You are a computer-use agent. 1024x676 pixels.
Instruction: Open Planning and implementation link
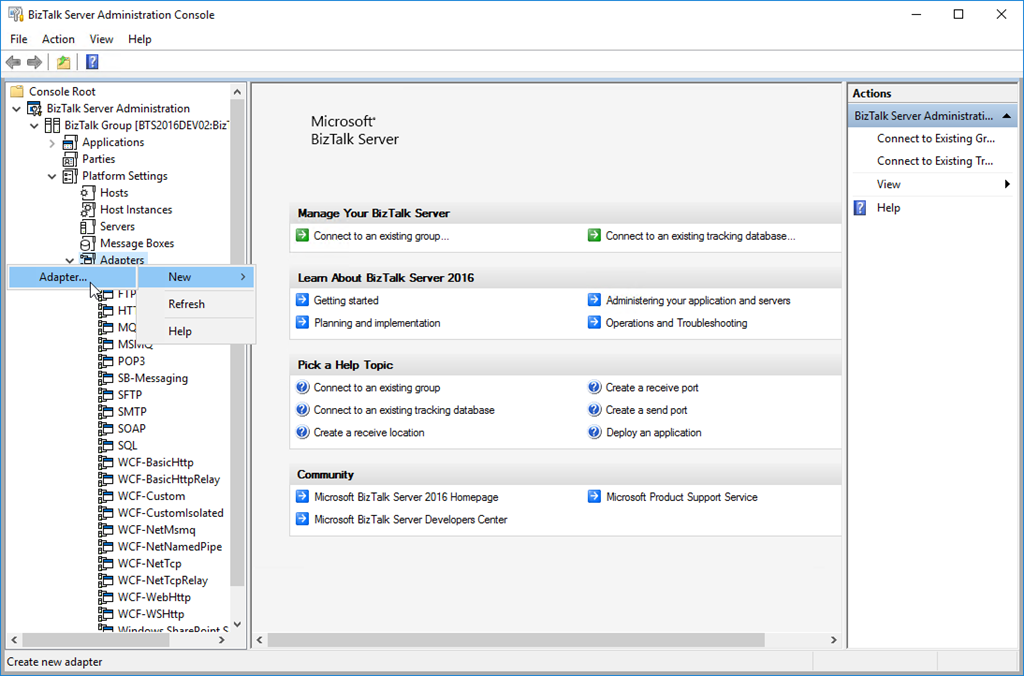tap(377, 323)
